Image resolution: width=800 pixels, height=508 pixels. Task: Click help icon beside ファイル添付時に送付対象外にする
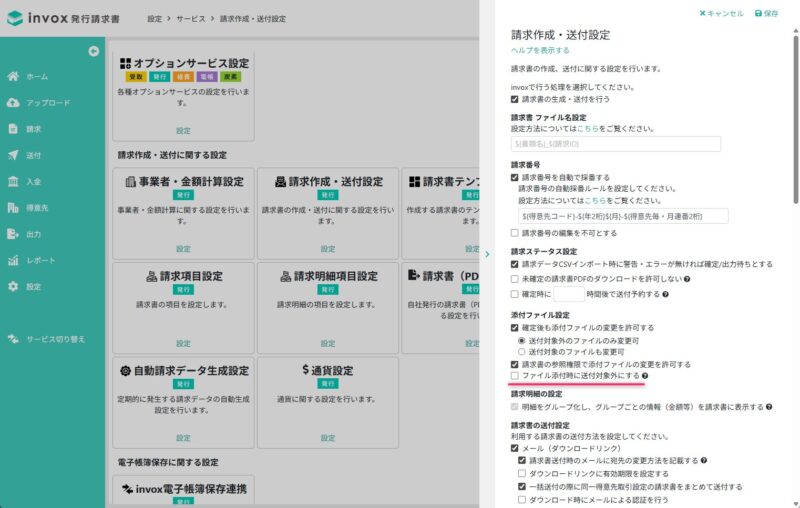pyautogui.click(x=645, y=376)
